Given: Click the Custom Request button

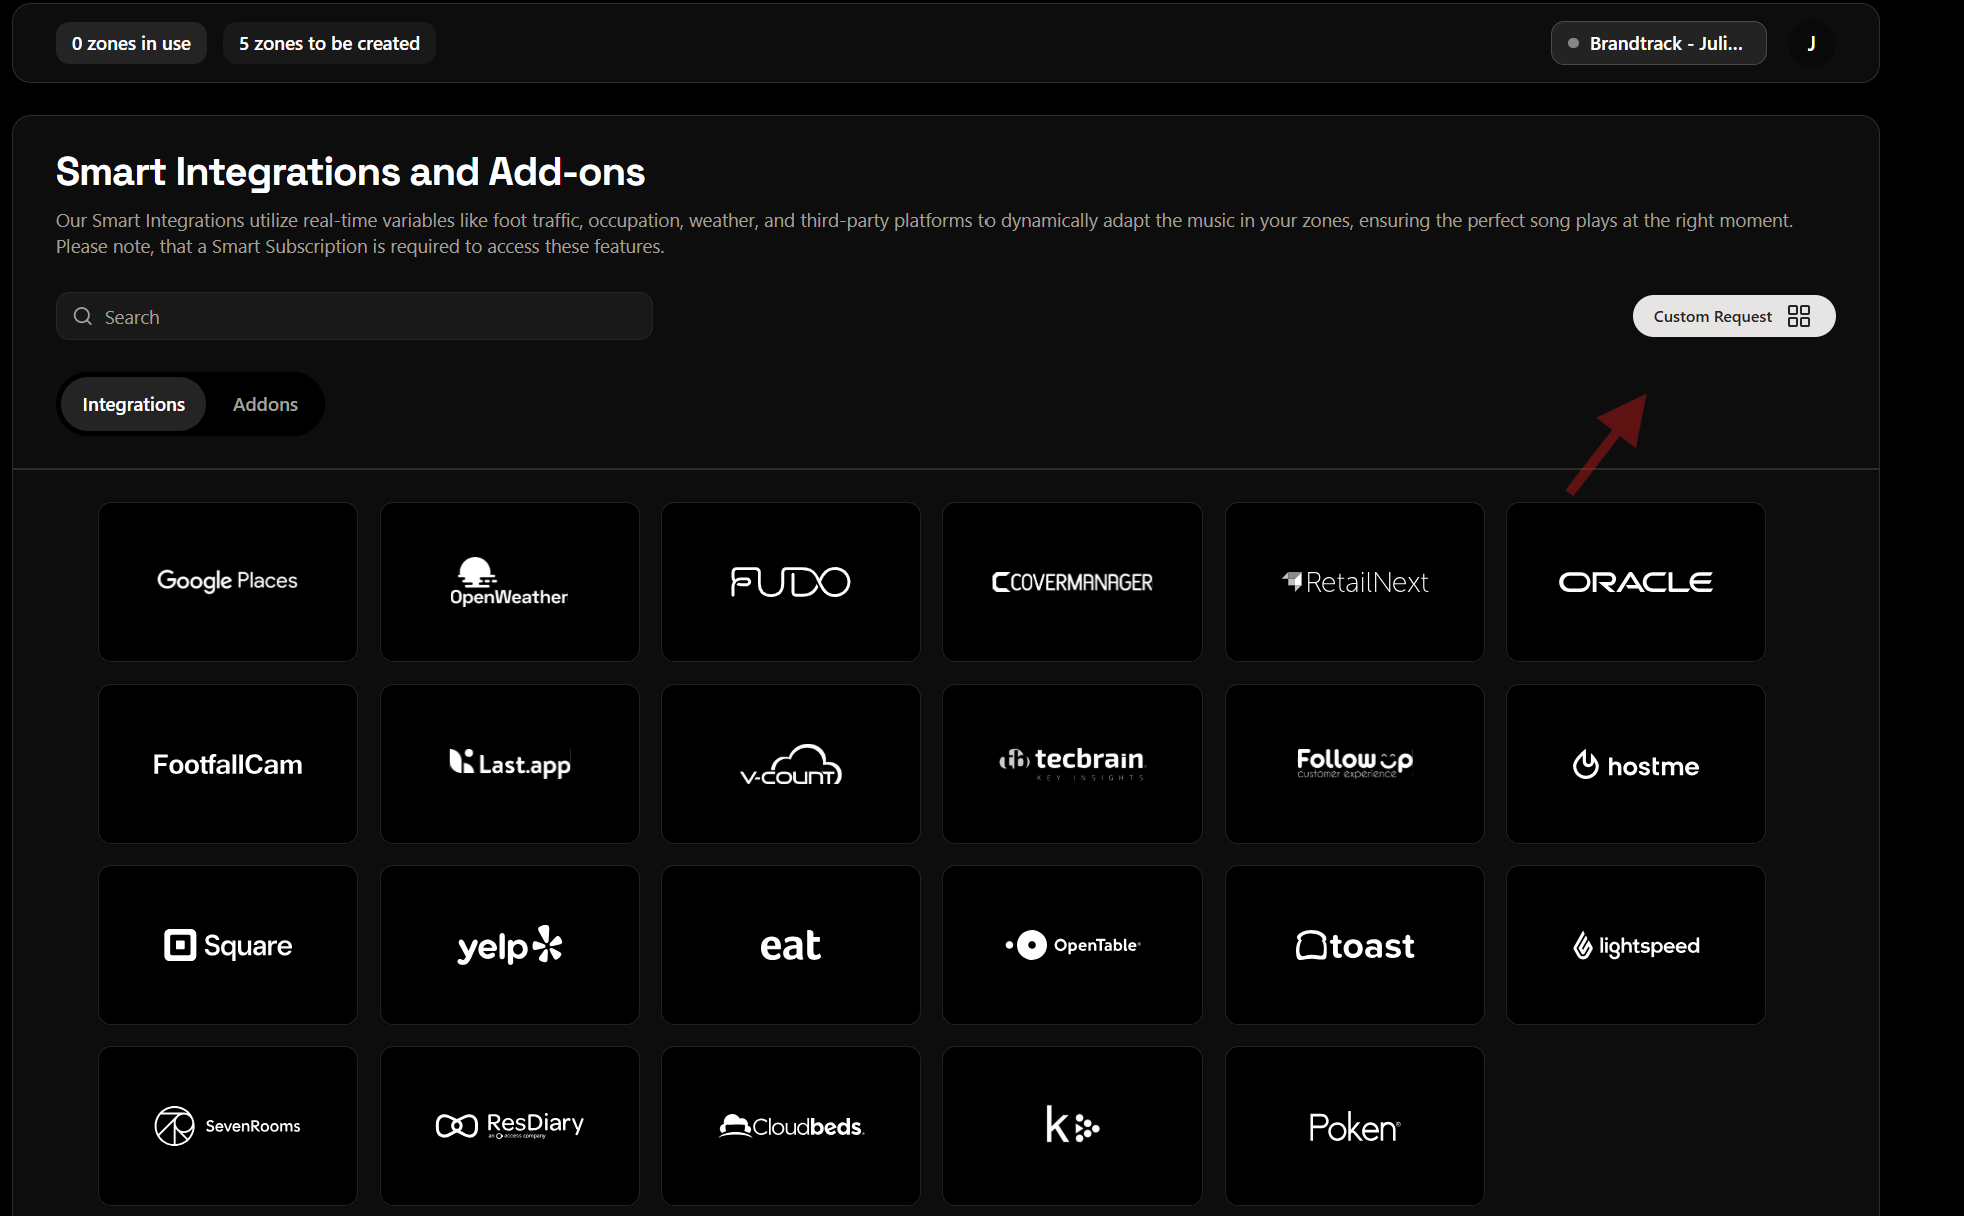Looking at the screenshot, I should 1733,316.
